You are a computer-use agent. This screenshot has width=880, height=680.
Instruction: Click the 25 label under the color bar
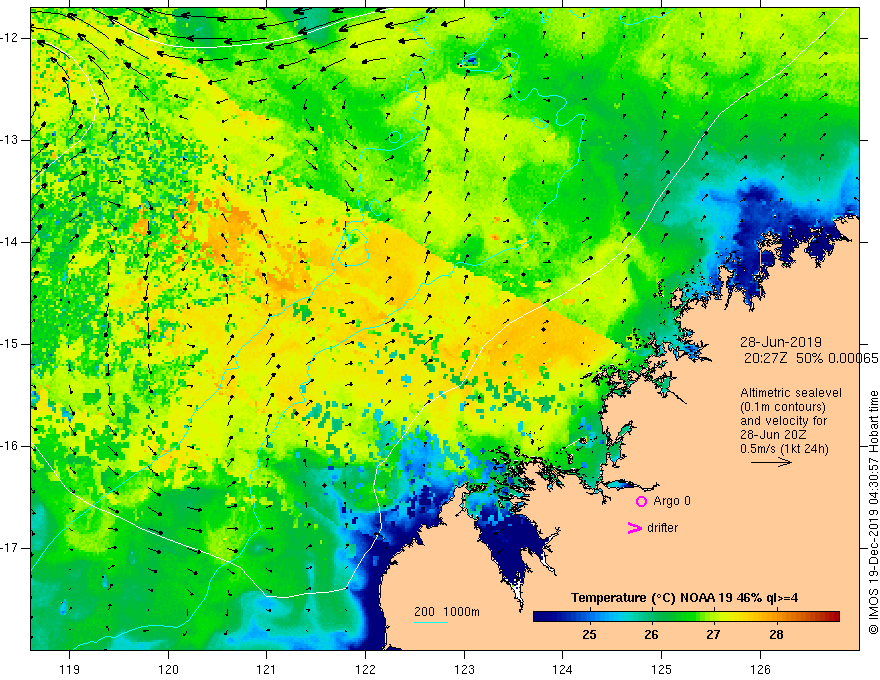pyautogui.click(x=589, y=635)
